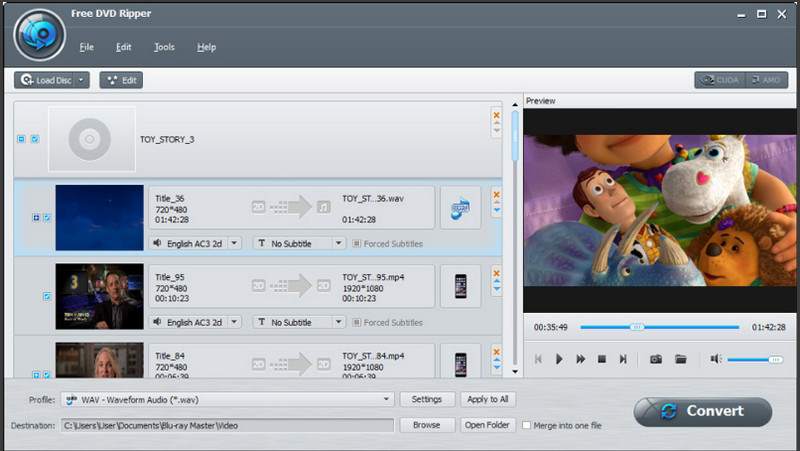
Task: Toggle Forced Subtitles checkbox for Title_36
Action: (356, 243)
